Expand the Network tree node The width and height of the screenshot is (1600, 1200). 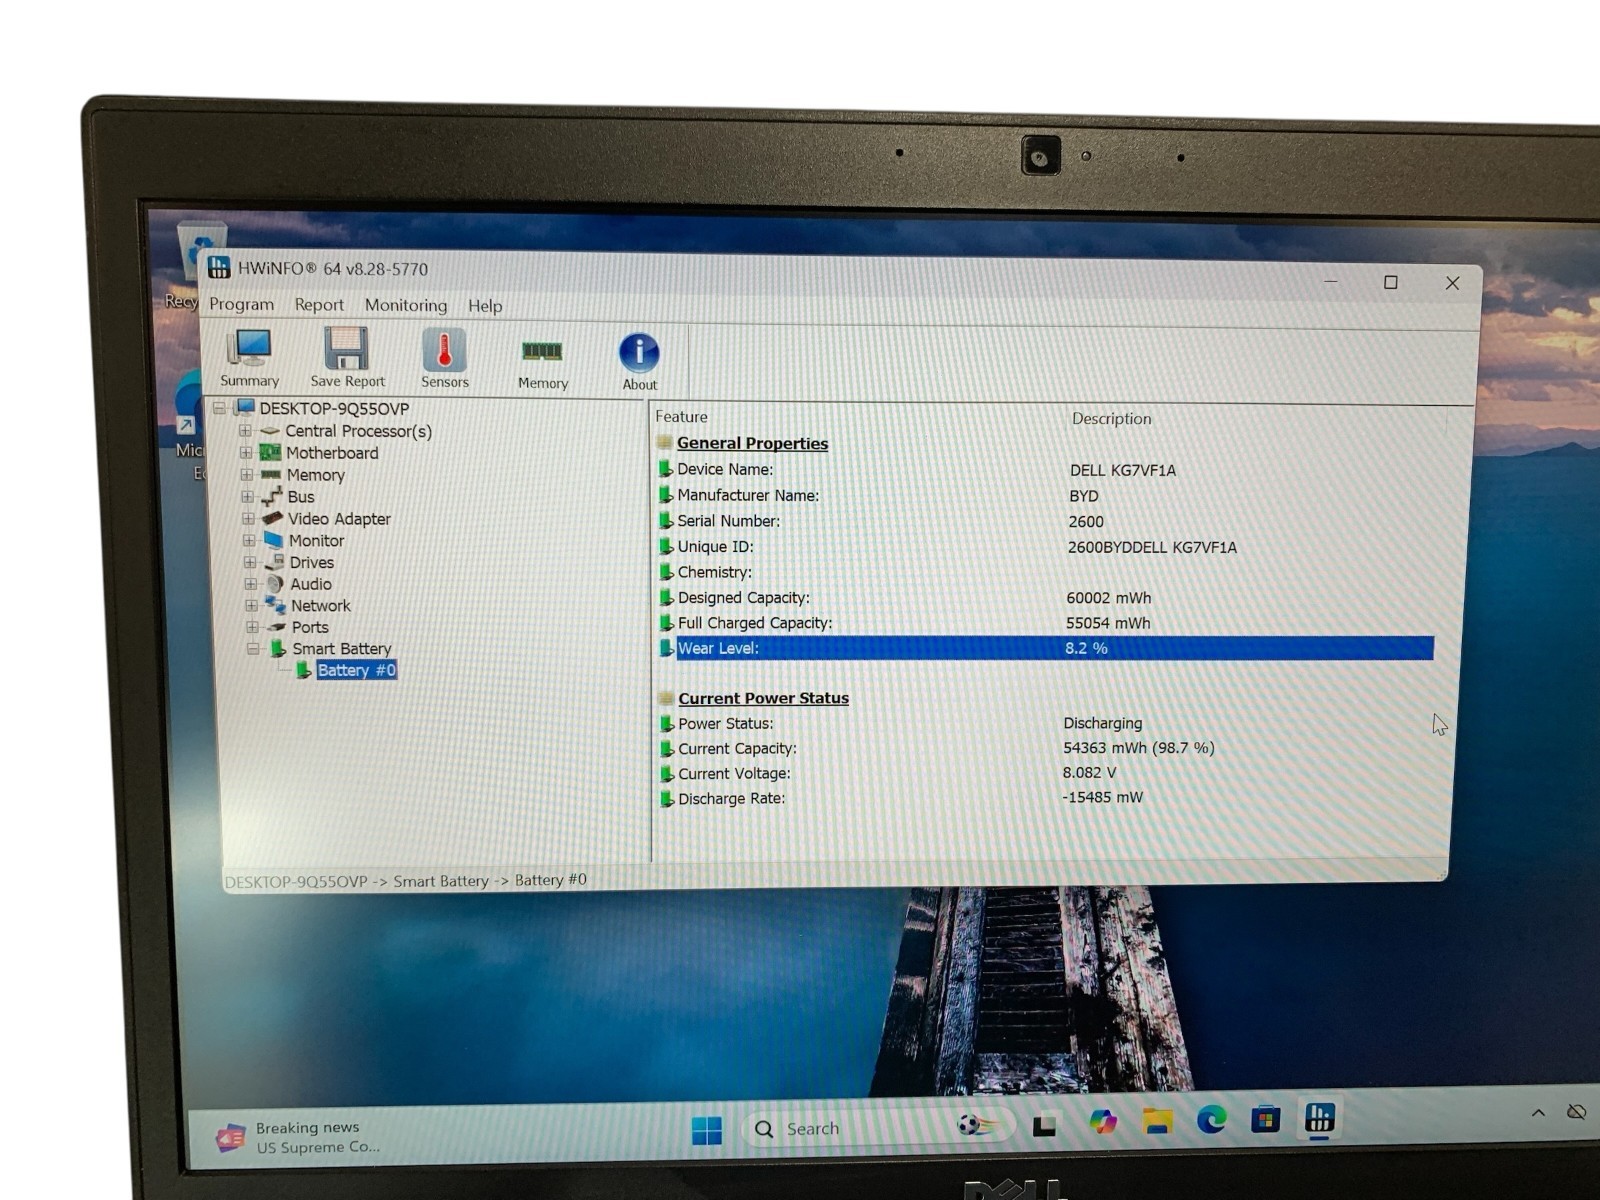coord(251,606)
